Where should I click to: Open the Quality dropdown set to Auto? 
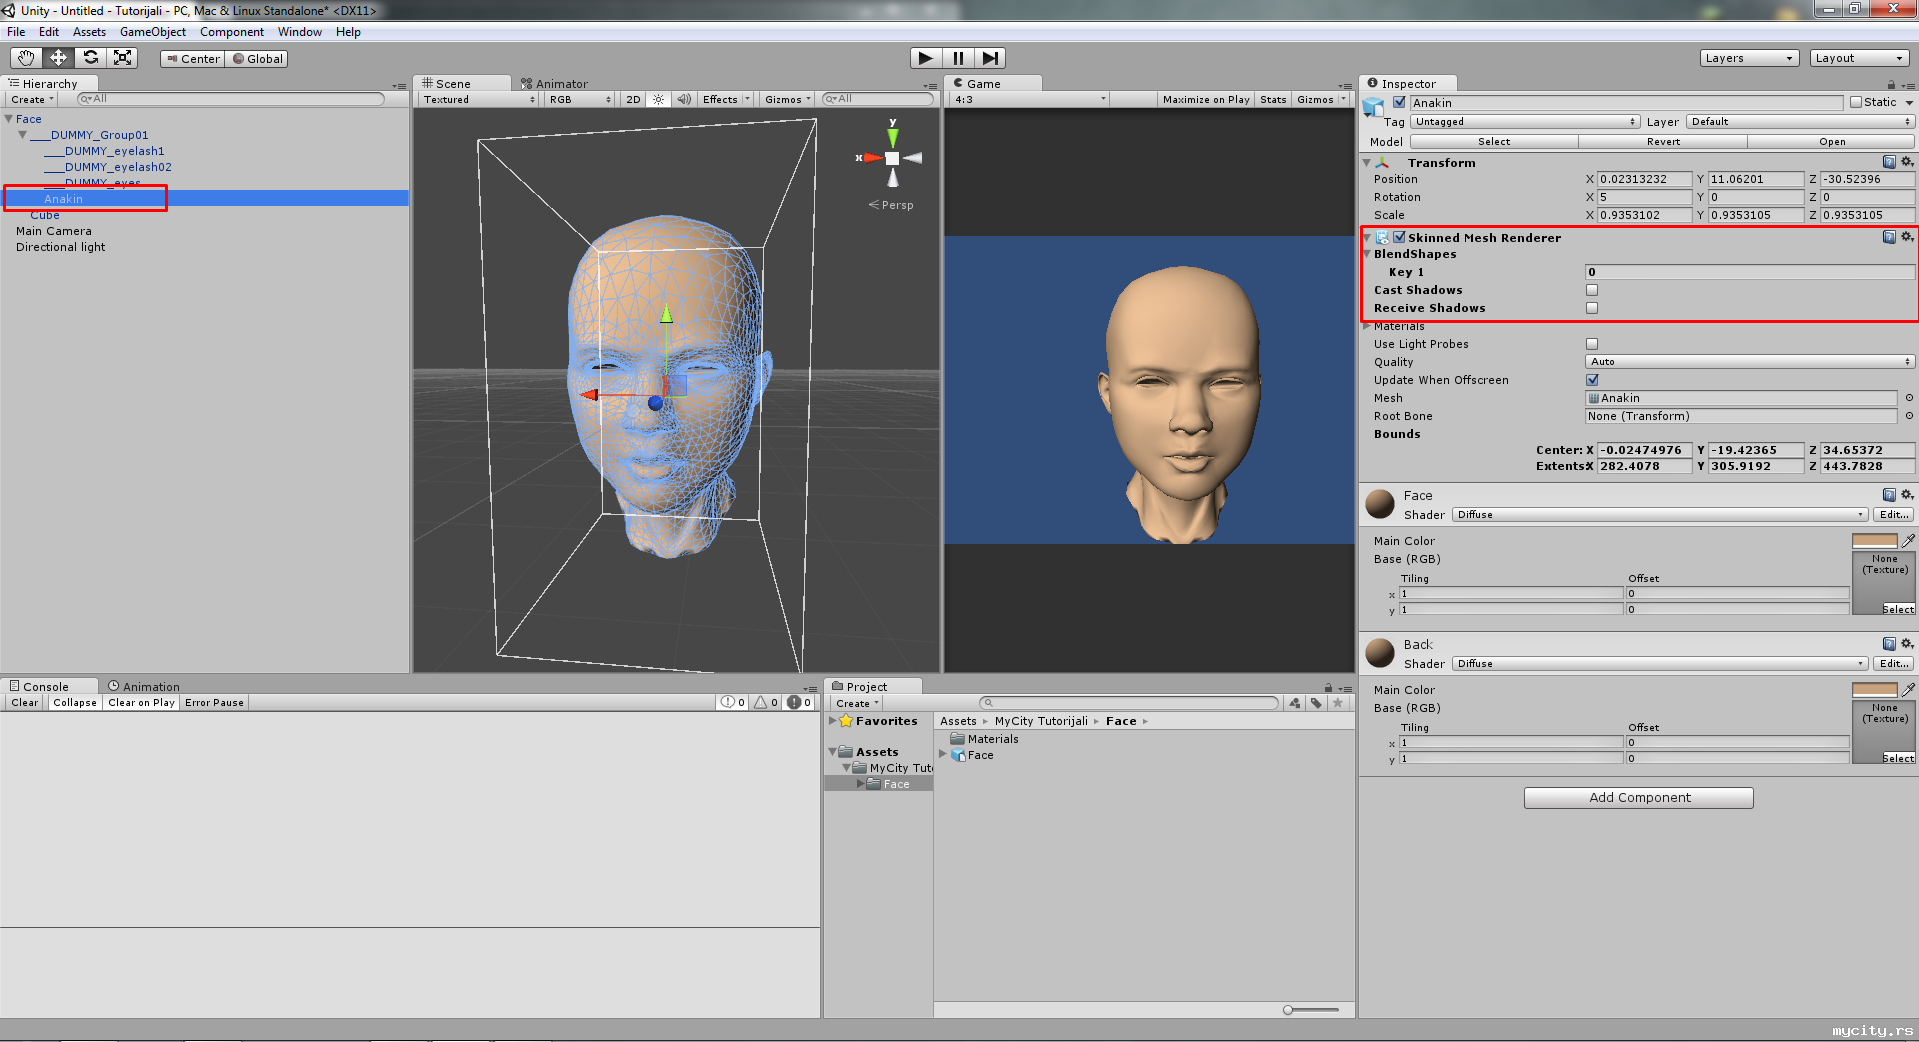pos(1749,362)
